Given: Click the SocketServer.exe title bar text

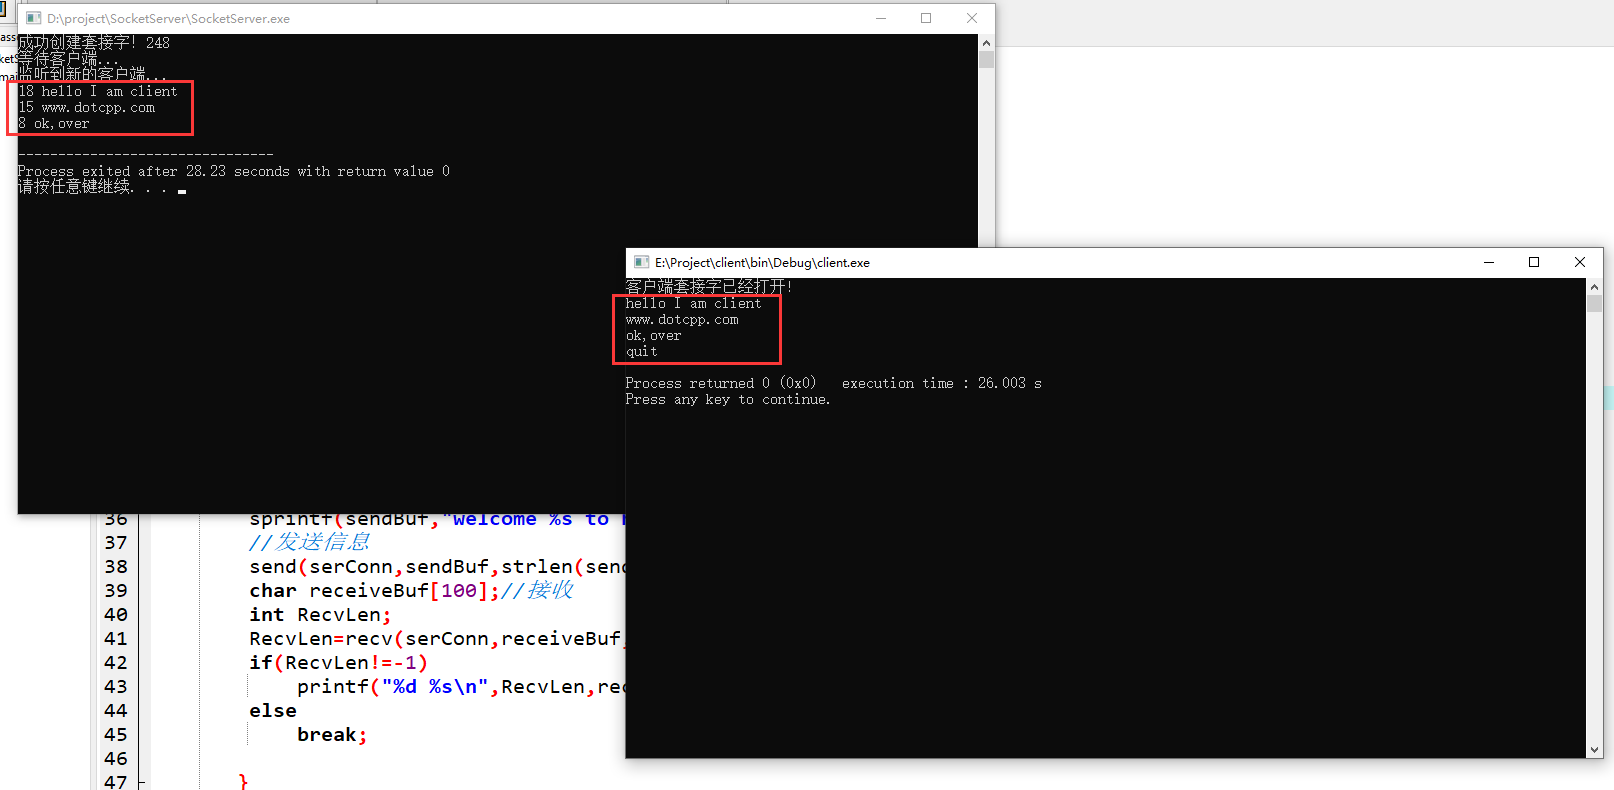Looking at the screenshot, I should 168,18.
